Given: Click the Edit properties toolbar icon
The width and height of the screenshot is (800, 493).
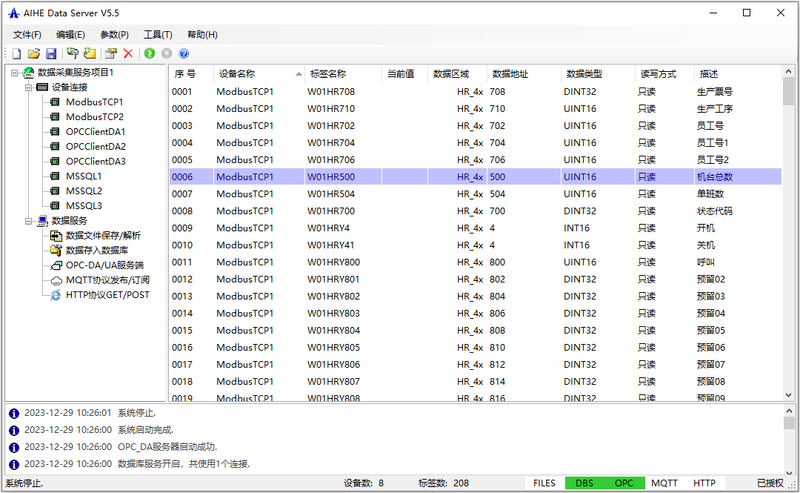Looking at the screenshot, I should click(111, 54).
